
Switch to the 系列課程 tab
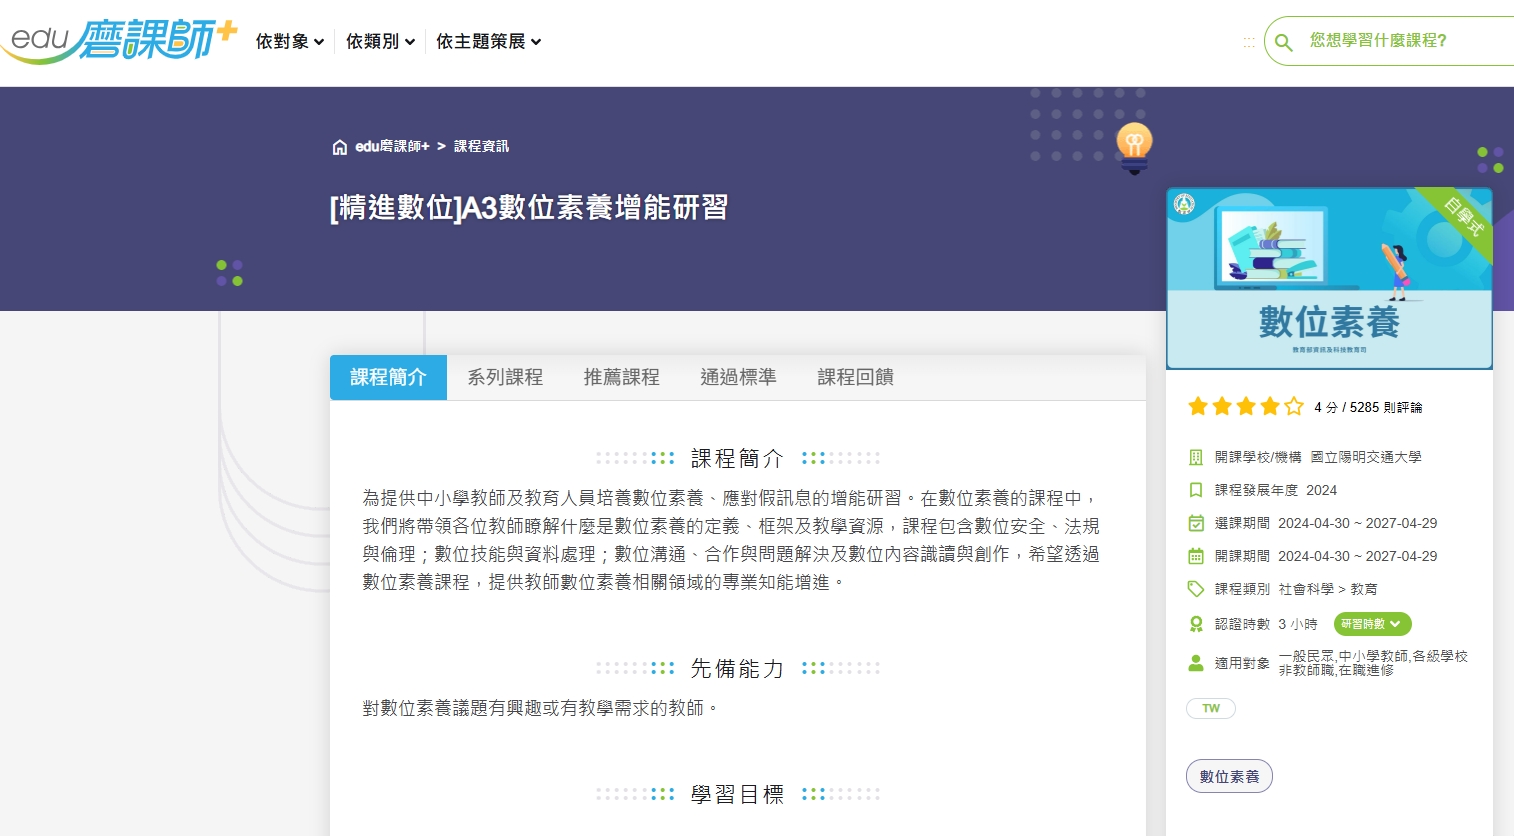click(x=505, y=377)
